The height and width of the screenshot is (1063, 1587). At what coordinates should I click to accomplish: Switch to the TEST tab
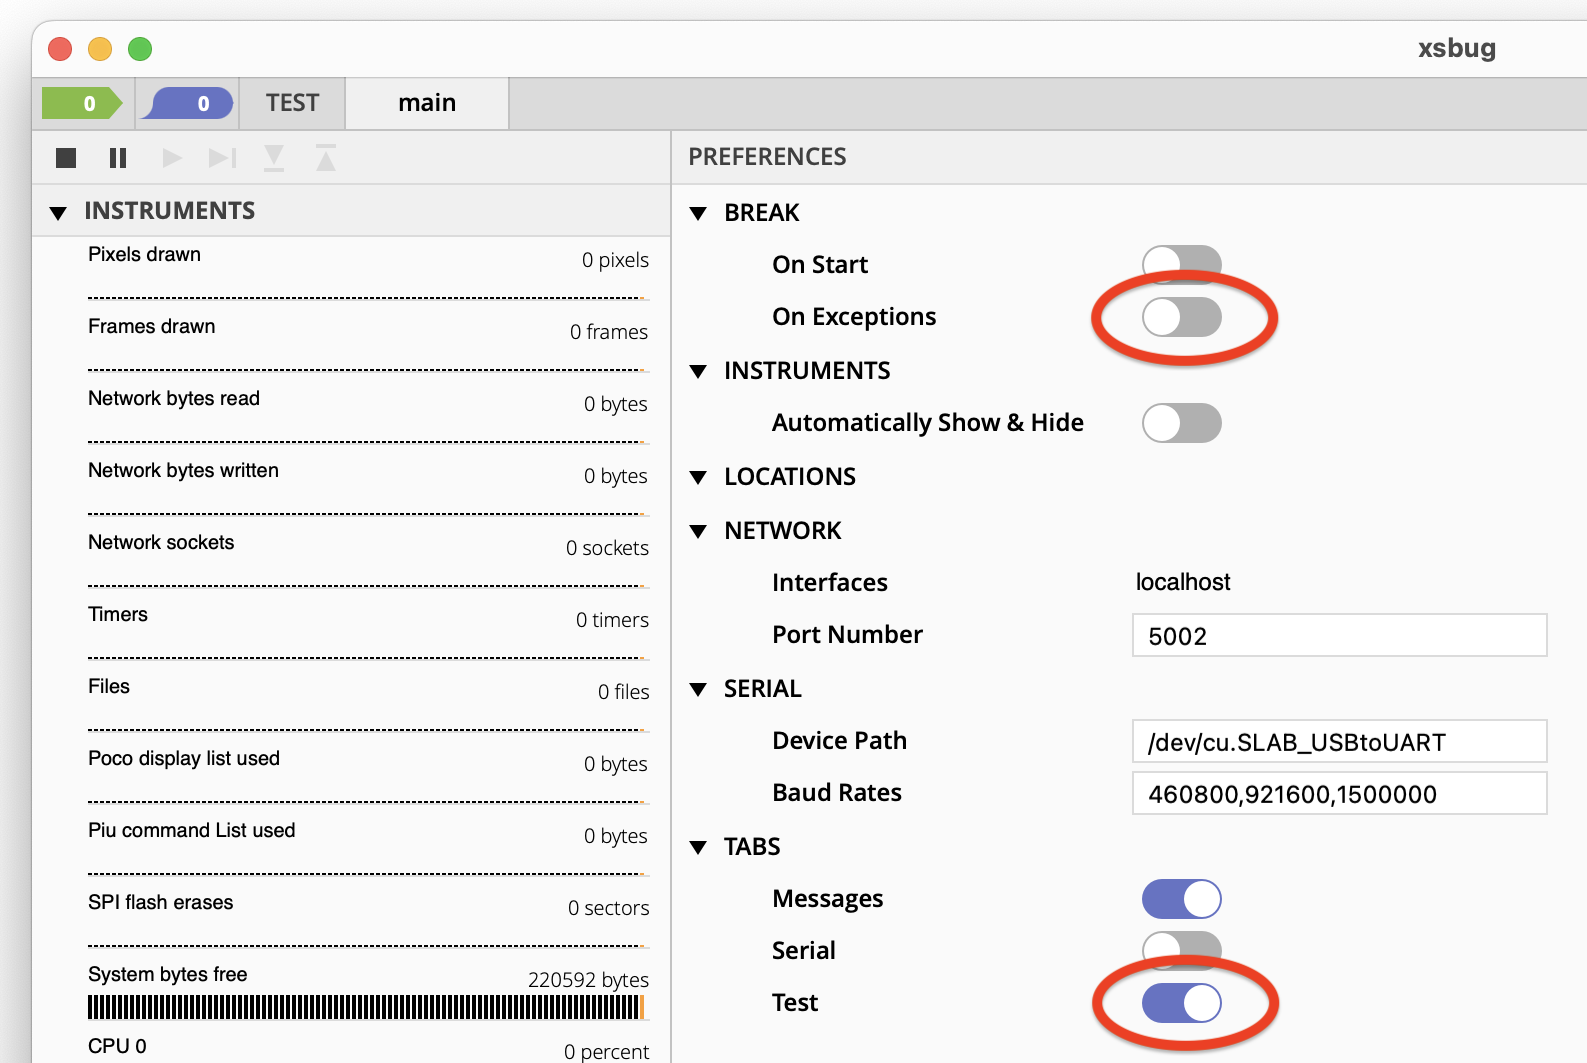tap(292, 103)
